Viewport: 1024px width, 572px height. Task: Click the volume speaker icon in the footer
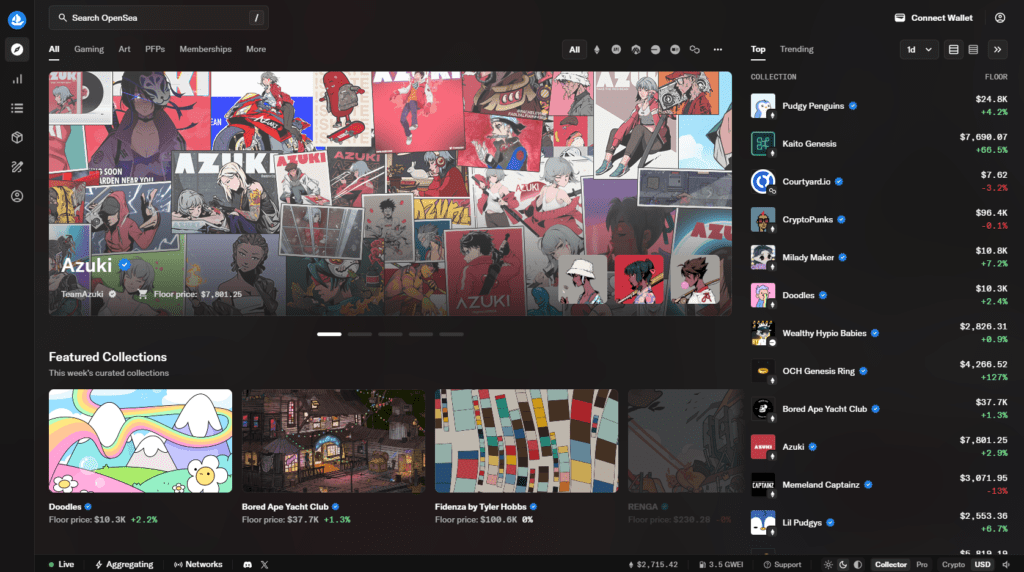(1006, 565)
